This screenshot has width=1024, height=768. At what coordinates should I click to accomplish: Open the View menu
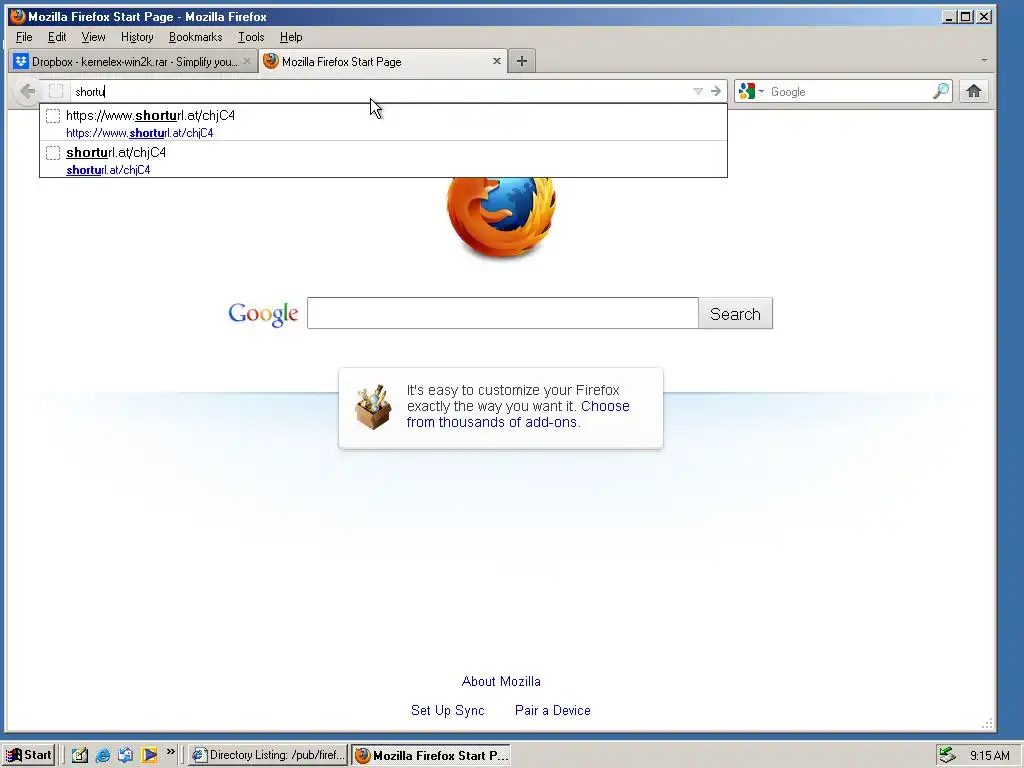click(x=93, y=37)
